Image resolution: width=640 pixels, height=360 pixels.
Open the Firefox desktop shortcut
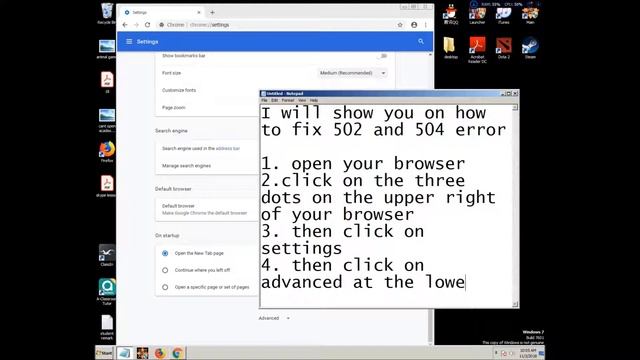[107, 152]
